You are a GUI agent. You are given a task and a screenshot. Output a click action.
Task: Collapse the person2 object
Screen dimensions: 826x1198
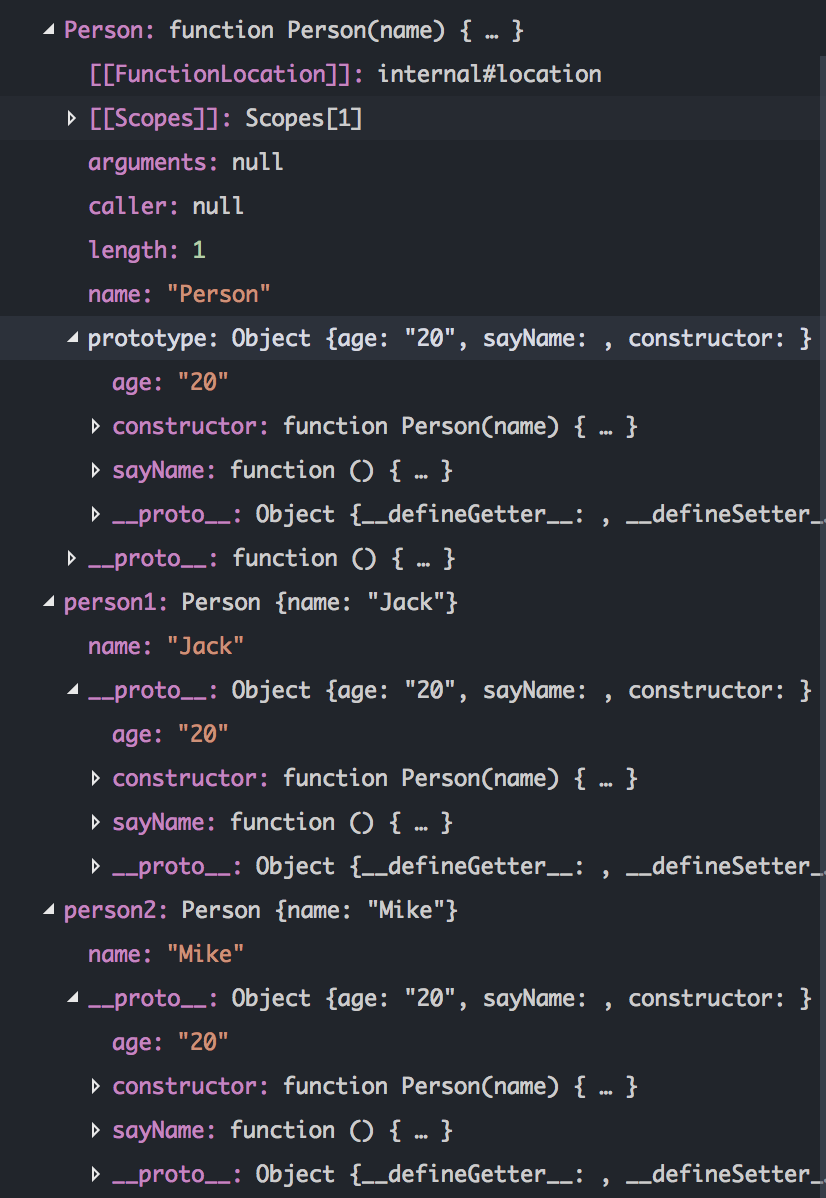point(49,911)
